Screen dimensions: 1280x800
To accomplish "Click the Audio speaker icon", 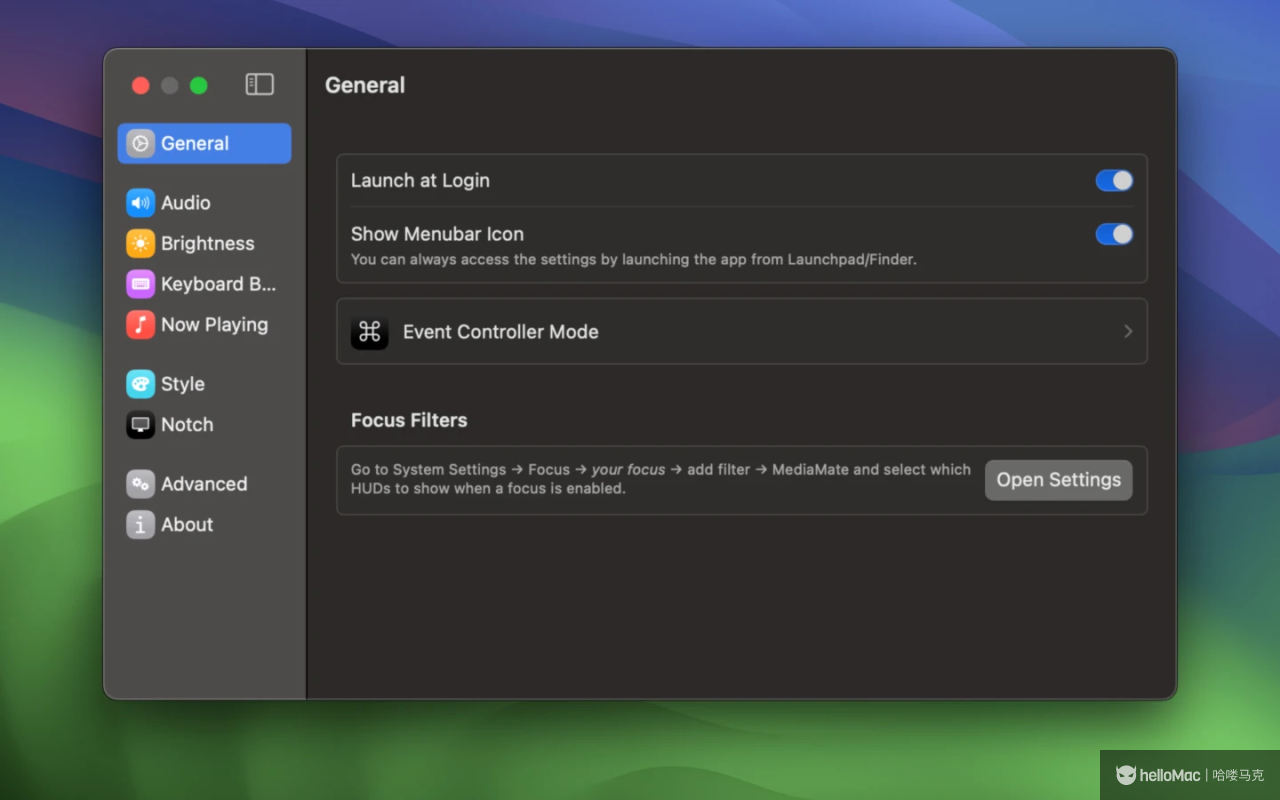I will click(x=140, y=203).
